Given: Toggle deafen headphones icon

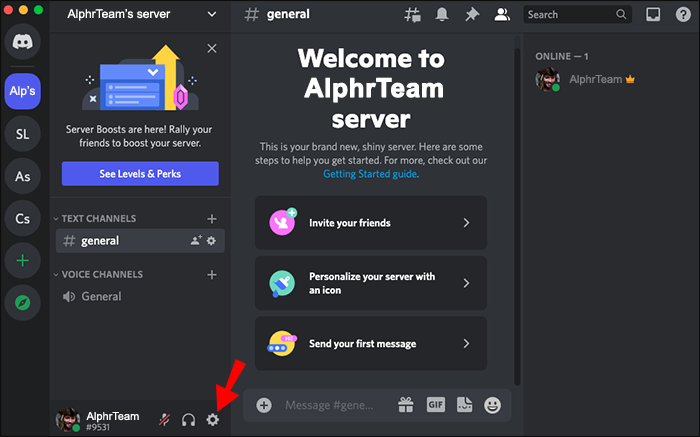Looking at the screenshot, I should click(x=188, y=420).
